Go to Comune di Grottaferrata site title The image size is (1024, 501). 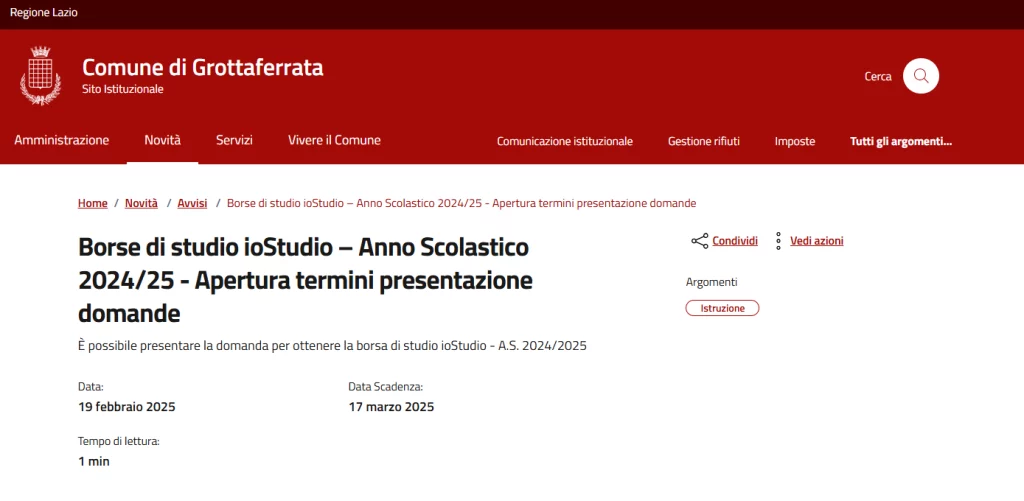[x=202, y=67]
